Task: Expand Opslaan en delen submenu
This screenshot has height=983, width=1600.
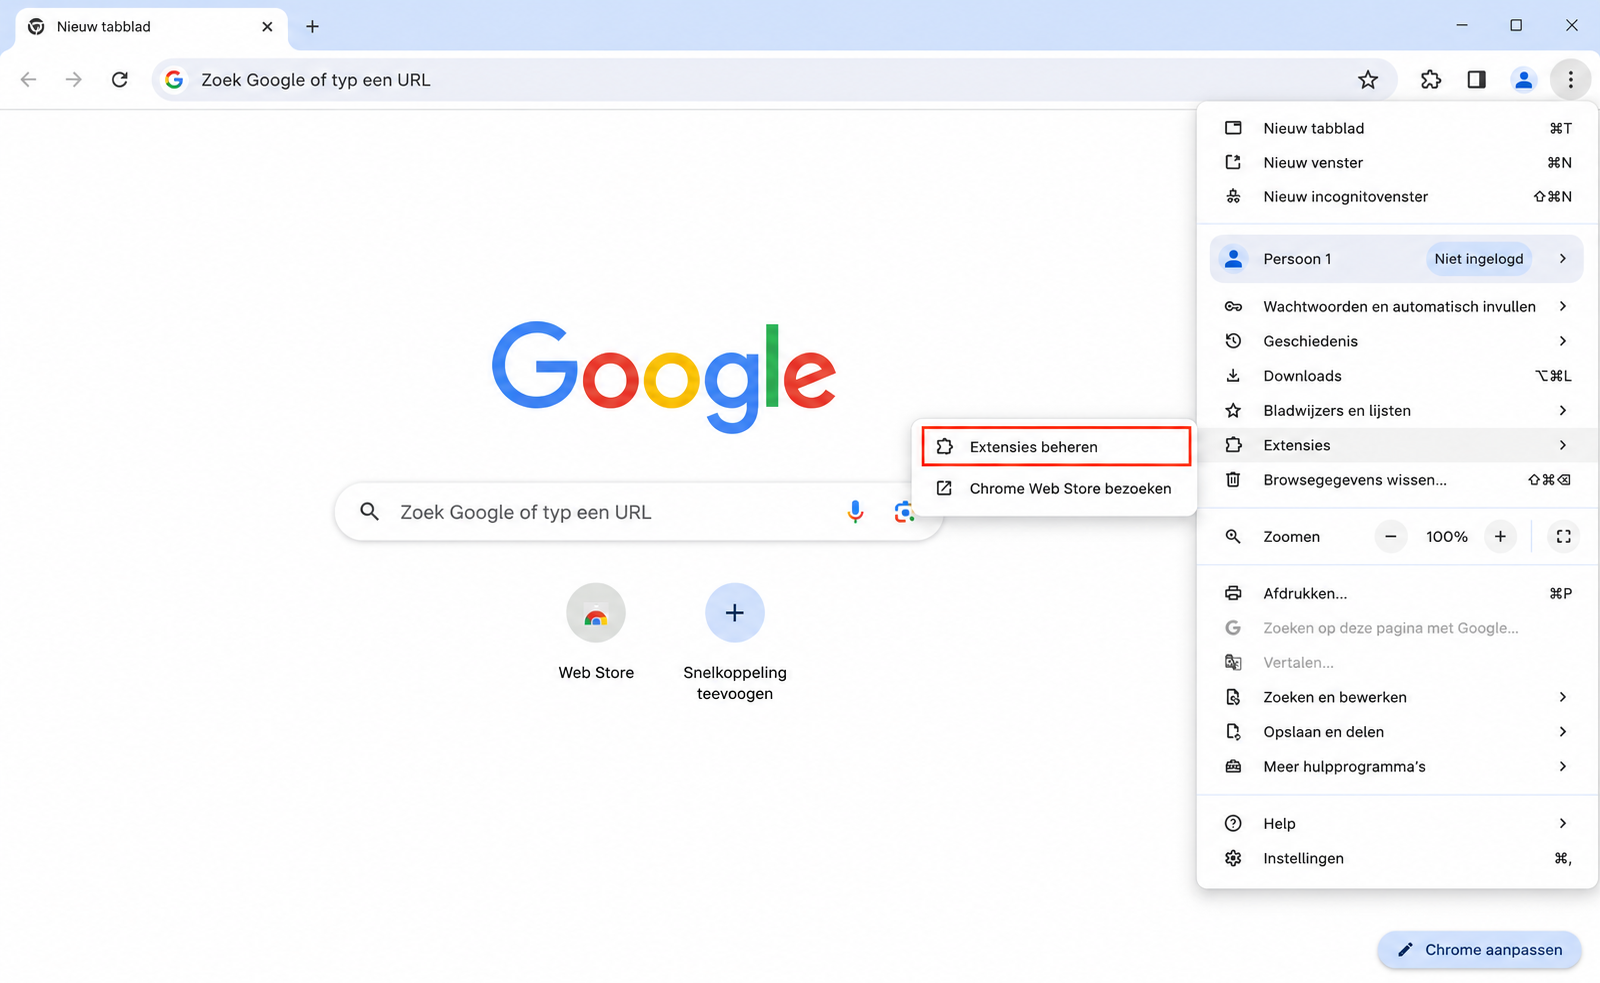Action: pos(1397,732)
